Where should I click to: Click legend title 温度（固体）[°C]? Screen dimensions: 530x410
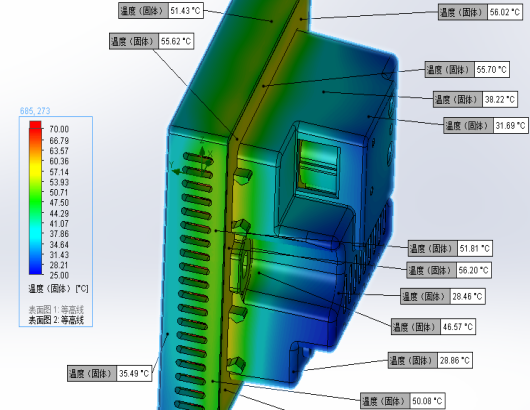pos(58,289)
